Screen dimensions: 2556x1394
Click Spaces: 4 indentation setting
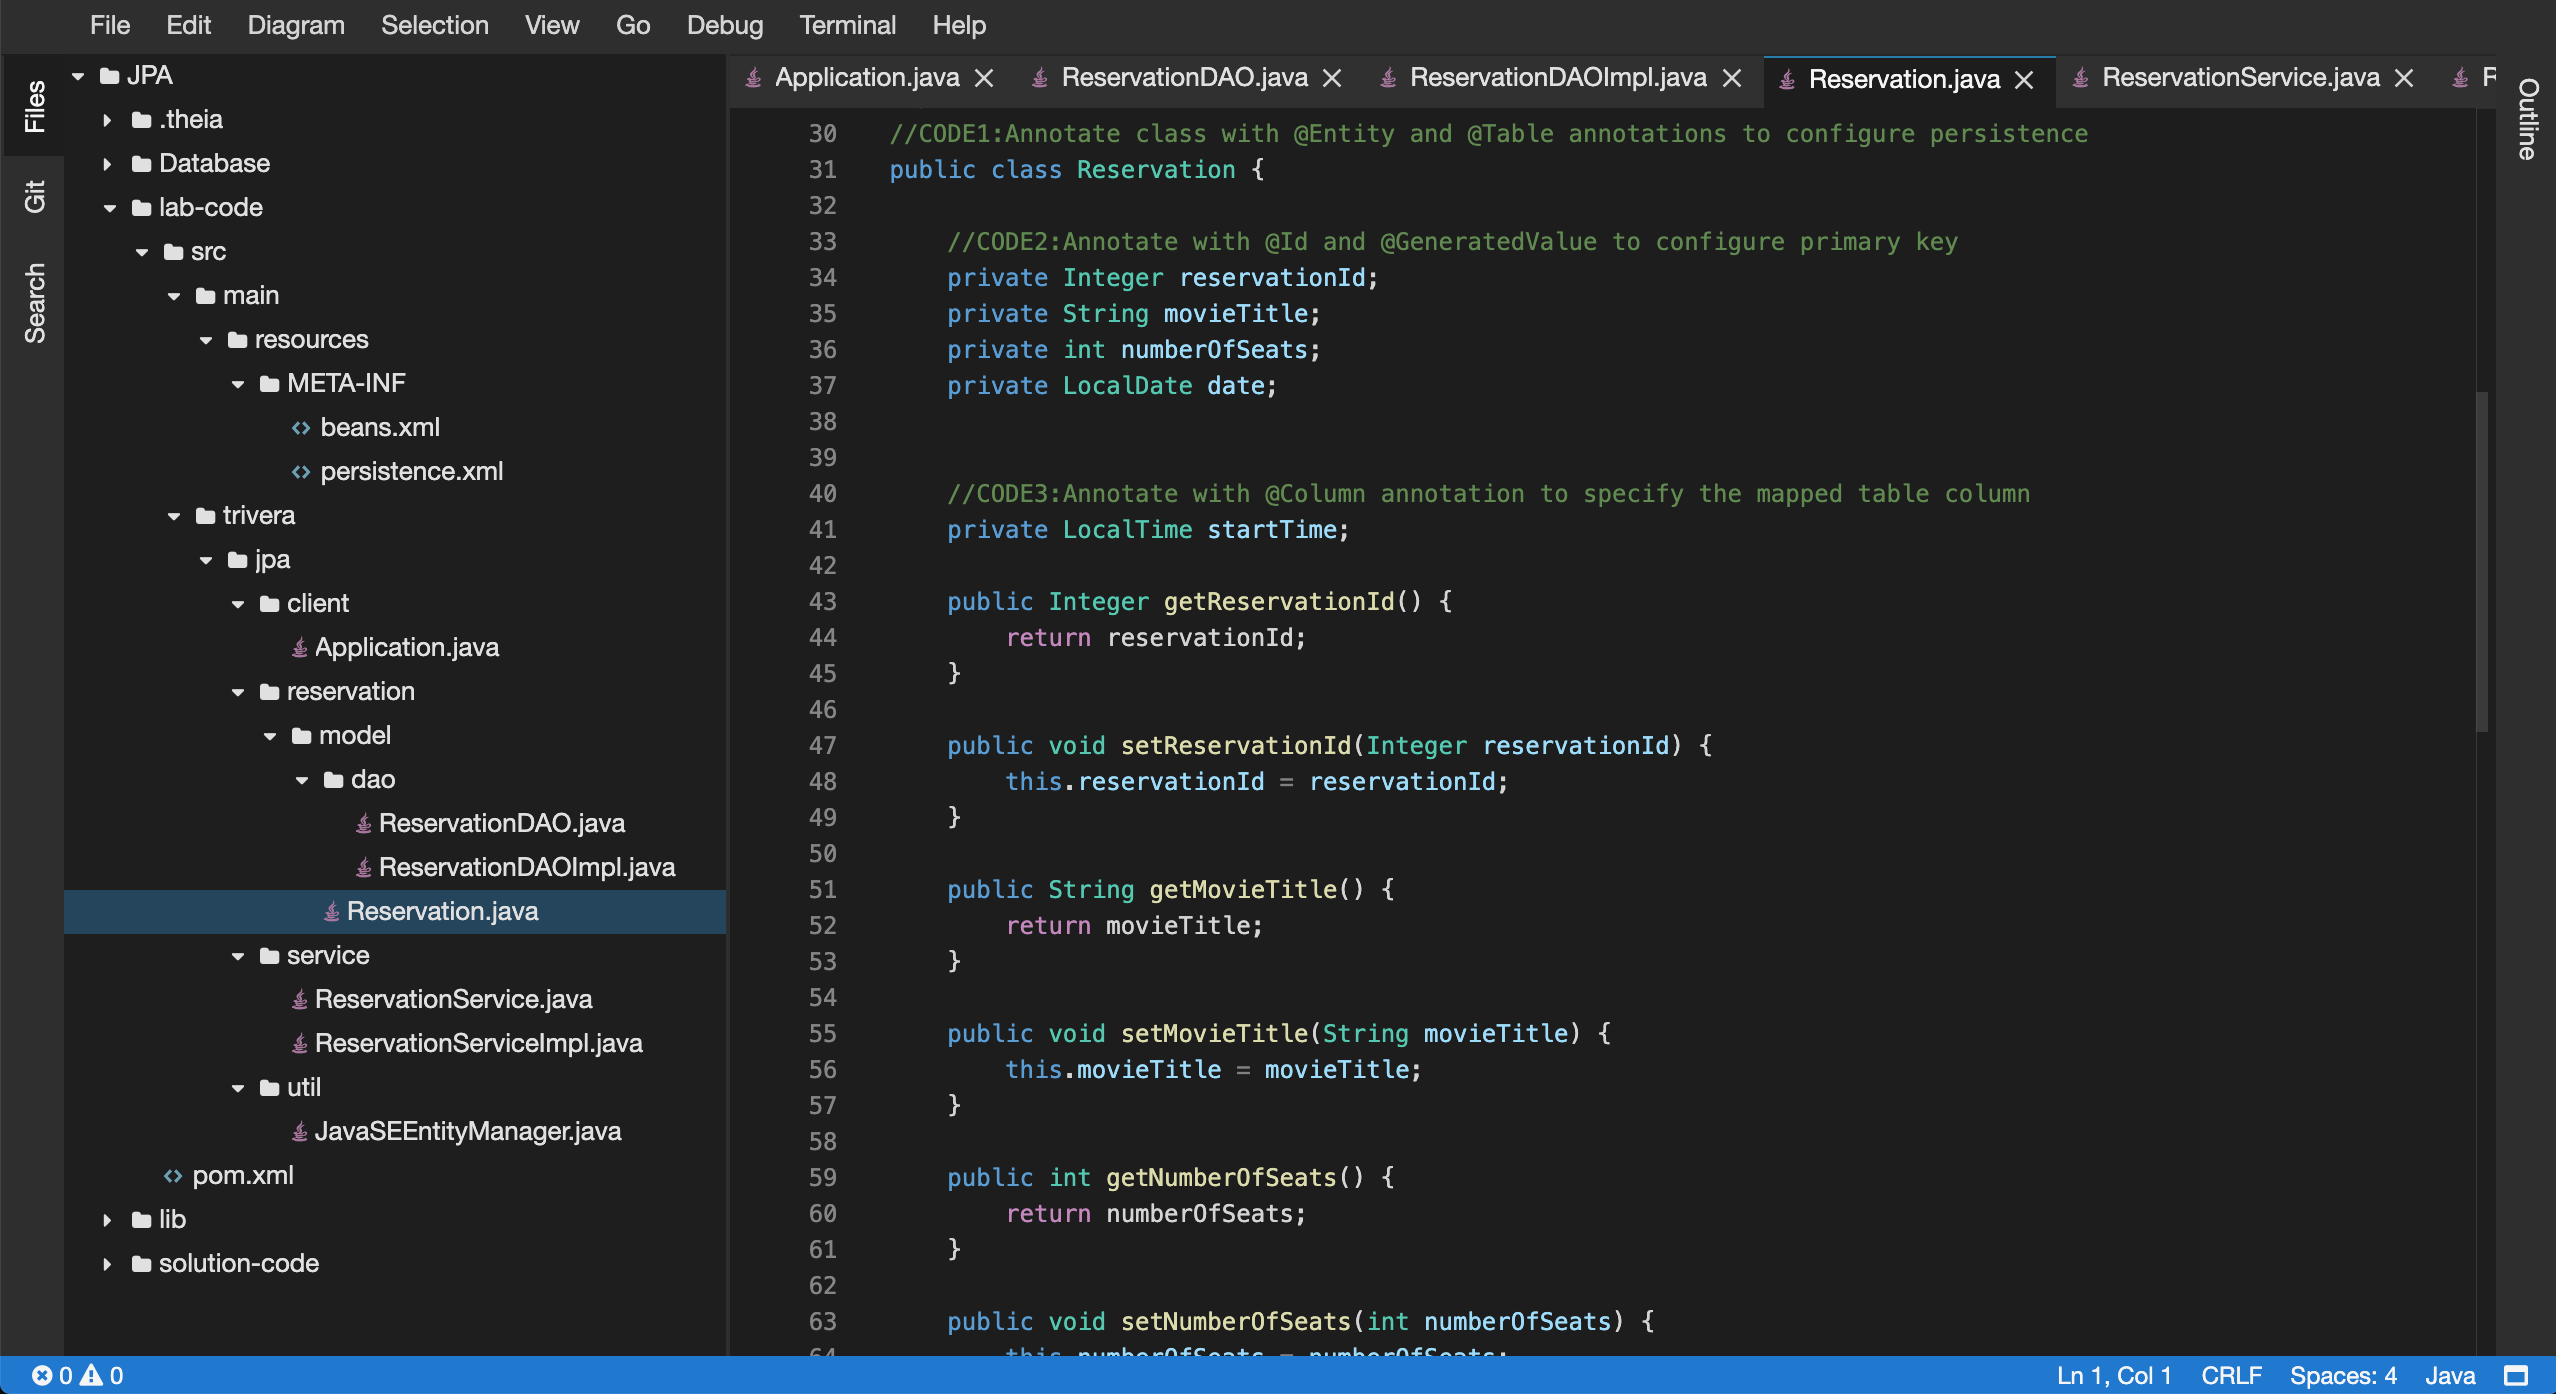click(x=2343, y=1375)
